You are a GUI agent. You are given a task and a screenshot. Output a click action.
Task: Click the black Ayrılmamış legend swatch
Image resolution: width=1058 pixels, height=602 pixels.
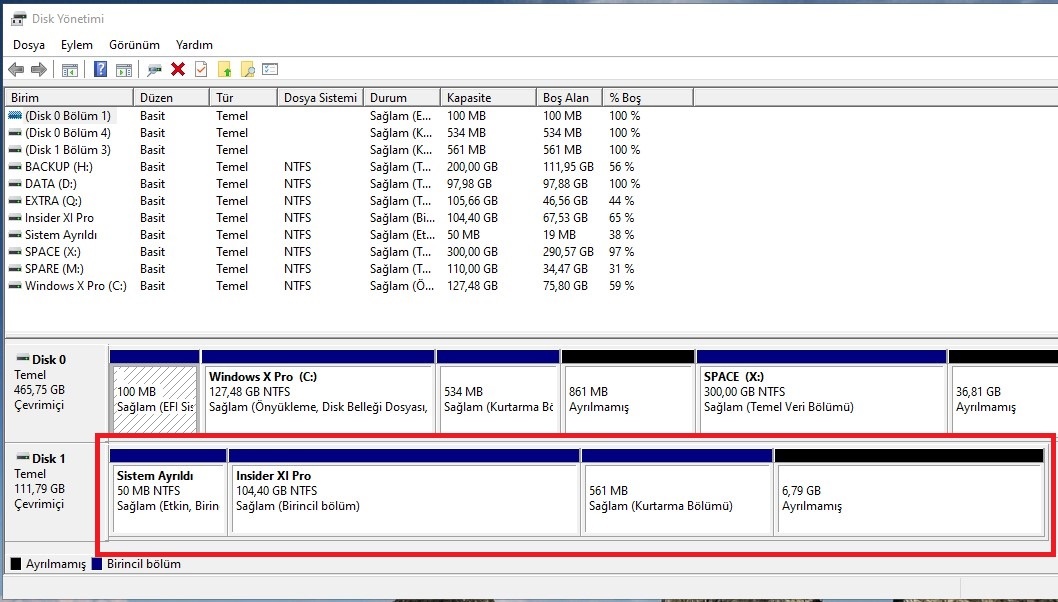pyautogui.click(x=16, y=564)
